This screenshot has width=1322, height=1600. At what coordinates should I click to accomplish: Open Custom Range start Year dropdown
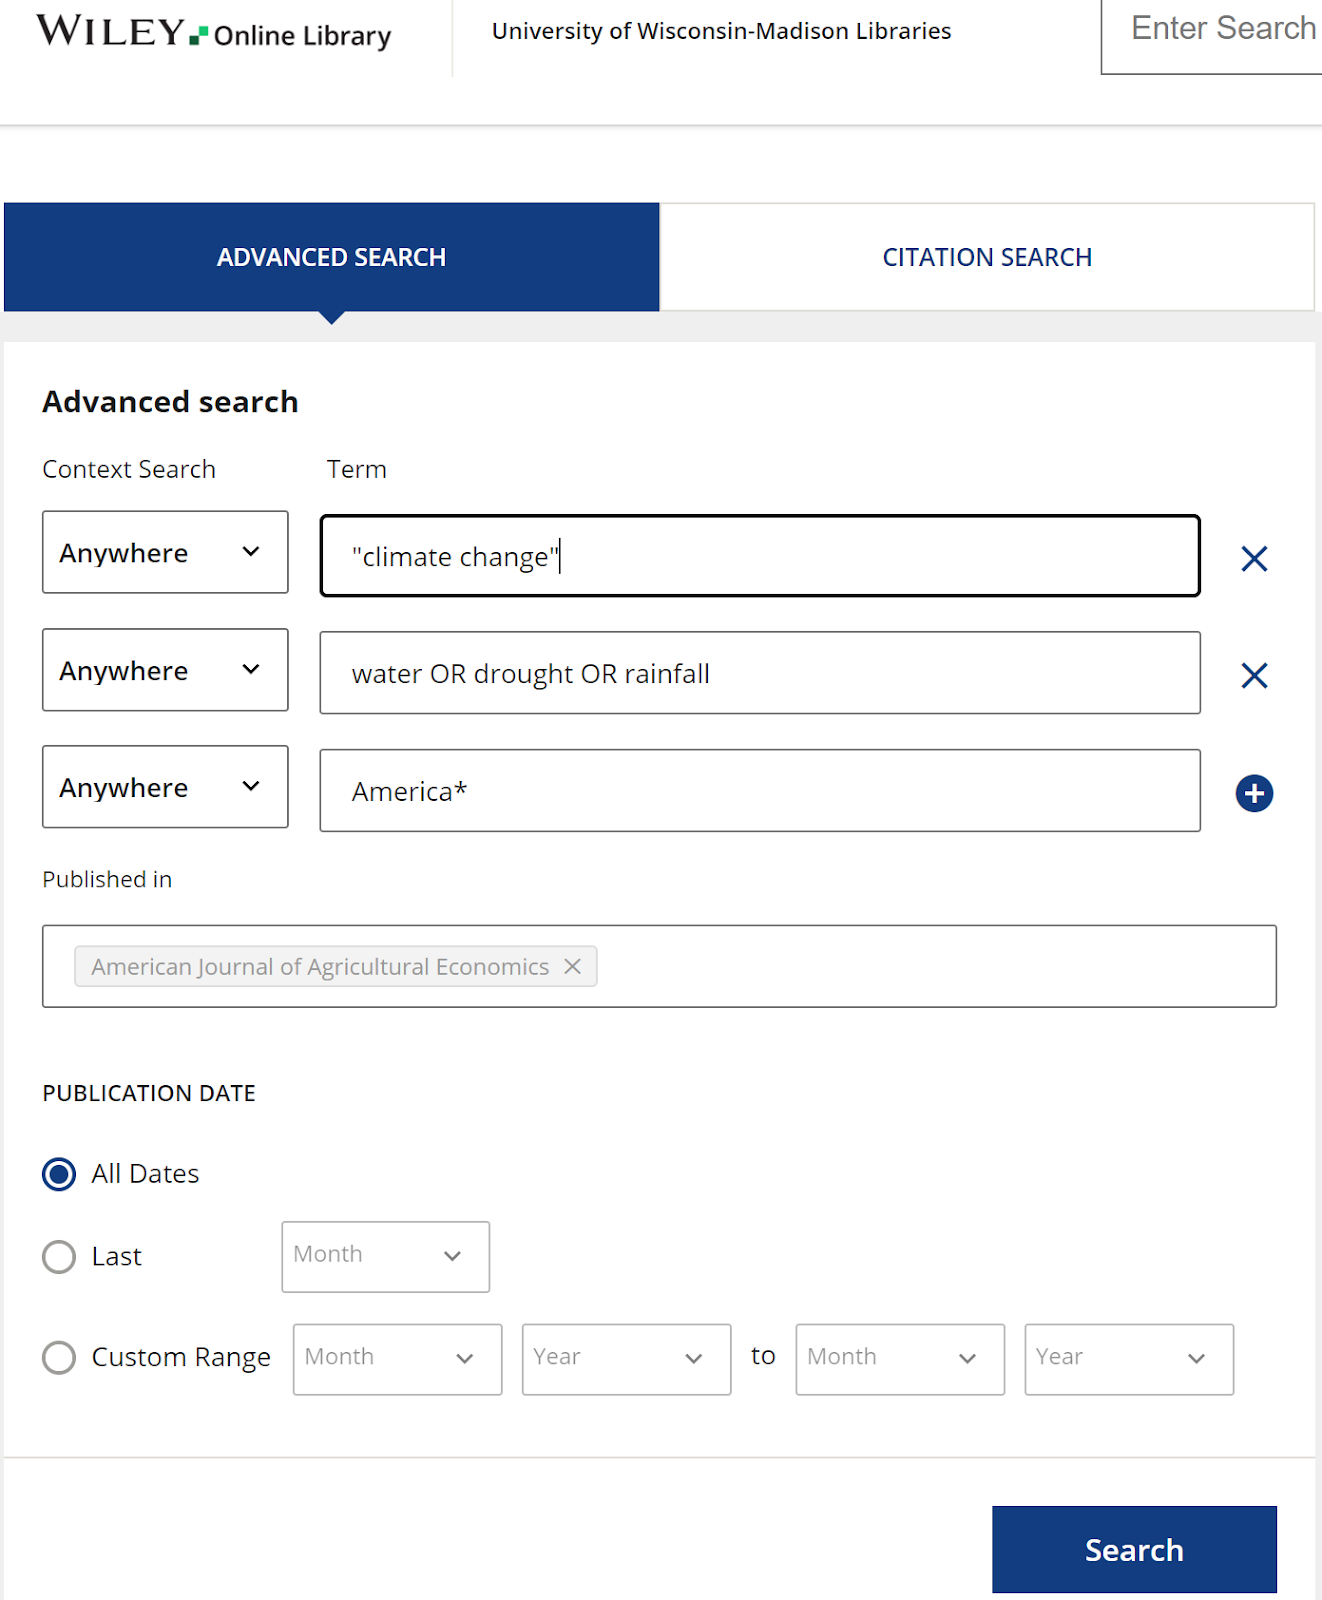pyautogui.click(x=626, y=1359)
